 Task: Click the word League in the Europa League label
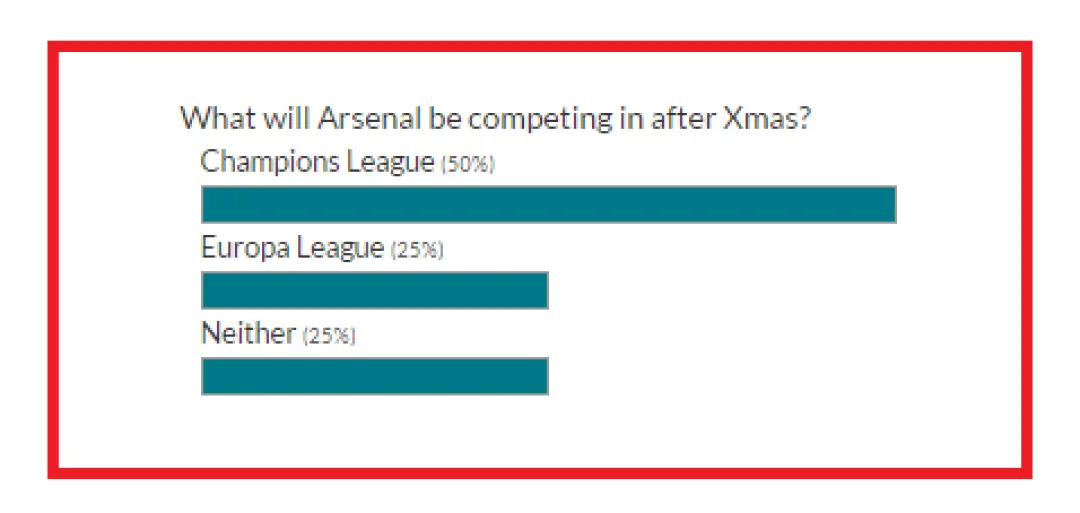tap(340, 251)
